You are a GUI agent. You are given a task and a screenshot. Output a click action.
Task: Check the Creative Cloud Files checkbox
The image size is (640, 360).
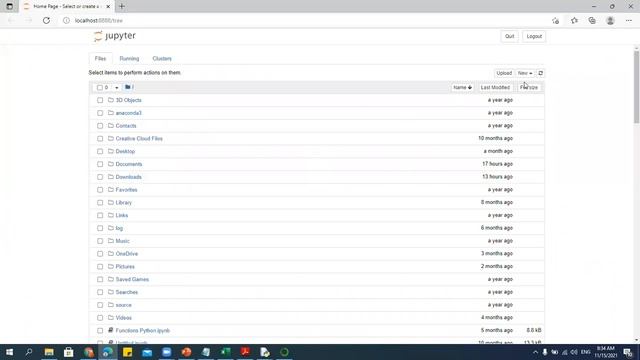coord(100,138)
